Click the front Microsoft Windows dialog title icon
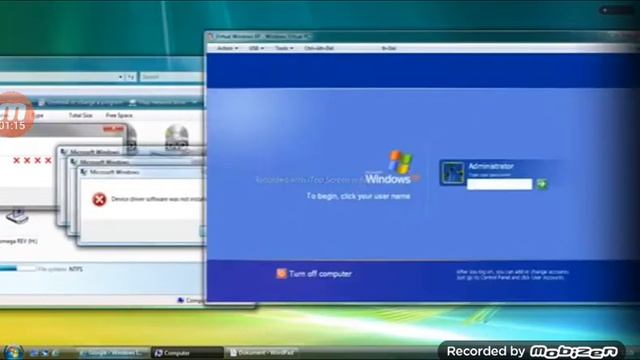The height and width of the screenshot is (360, 640). [84, 172]
